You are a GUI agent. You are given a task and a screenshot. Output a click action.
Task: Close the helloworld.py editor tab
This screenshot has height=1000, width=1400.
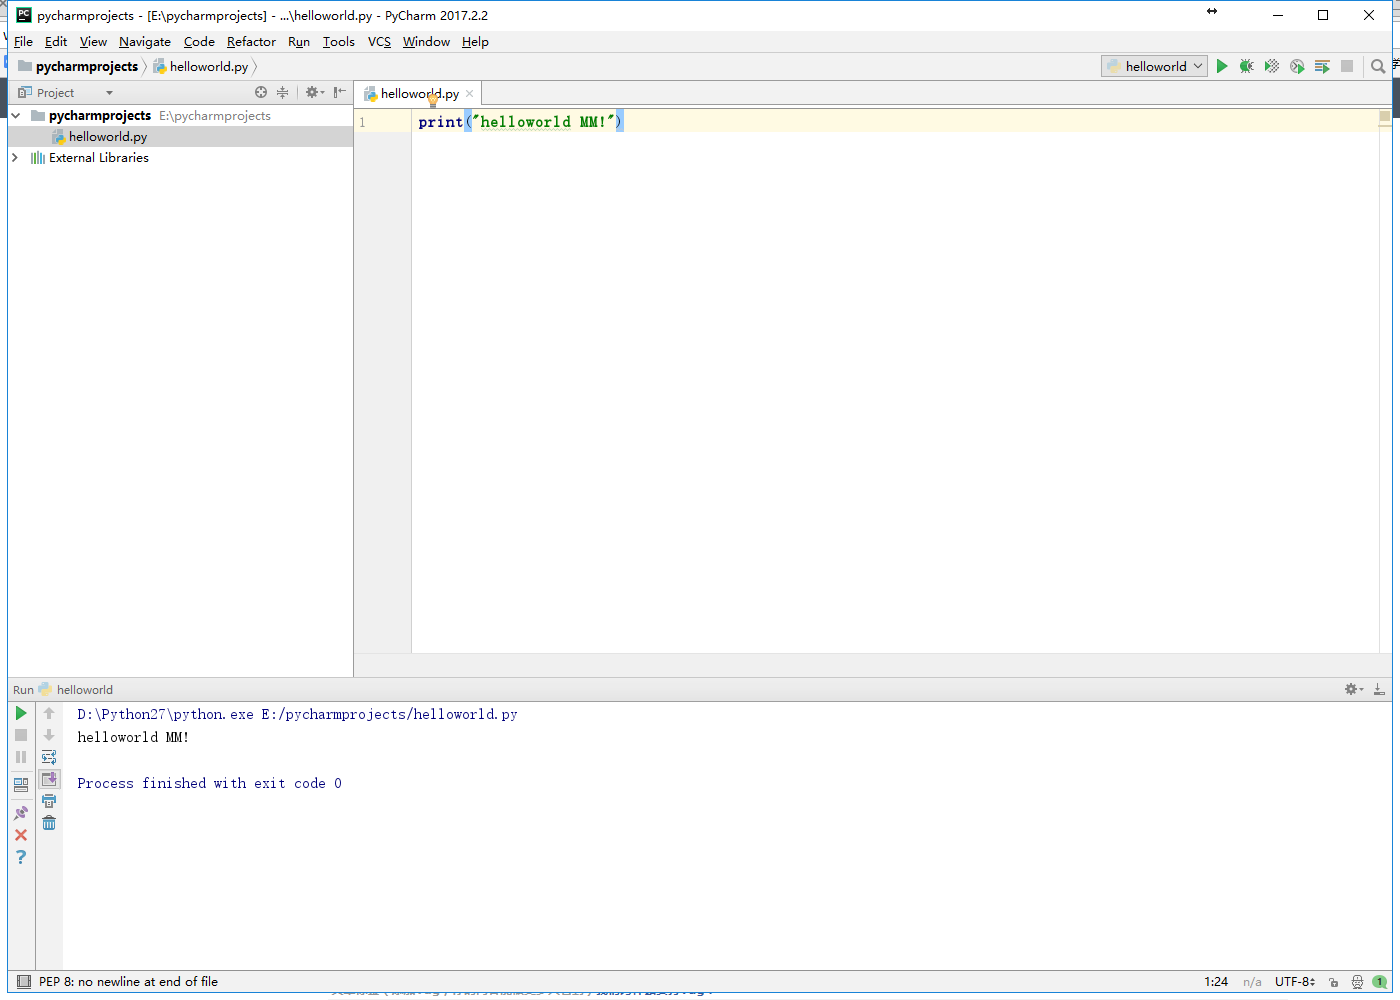(469, 94)
